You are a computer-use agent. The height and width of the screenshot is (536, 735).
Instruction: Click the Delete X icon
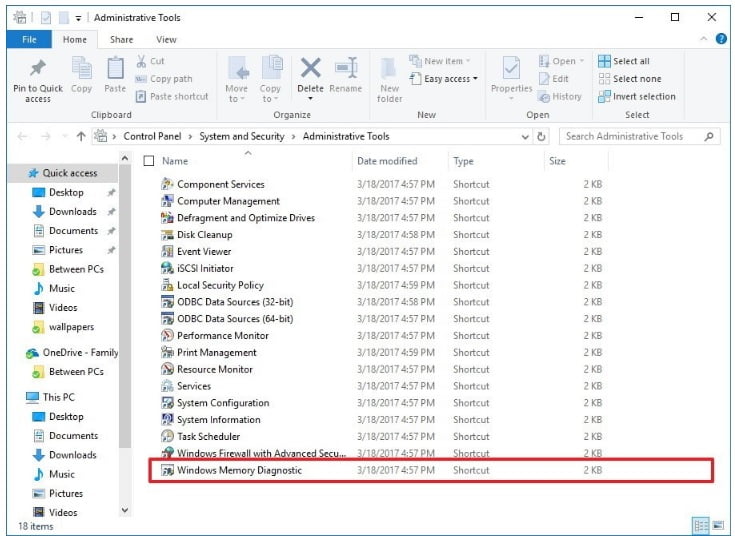pos(310,68)
